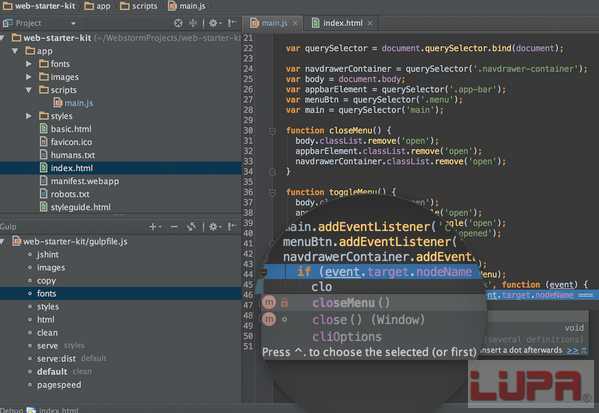Click the >> link in completion hint

[573, 350]
